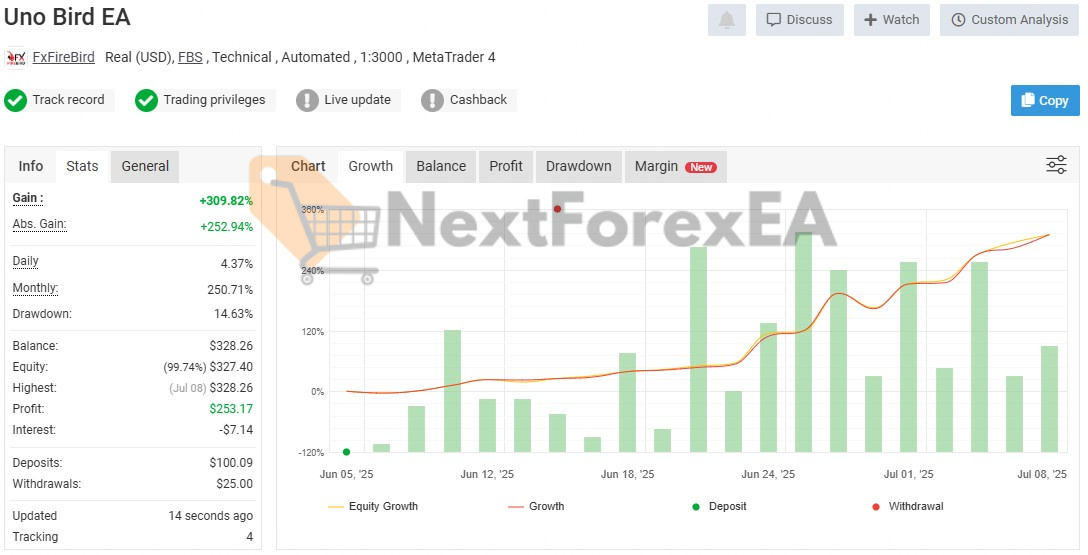Click the notification bell icon
The image size is (1088, 555).
[726, 20]
